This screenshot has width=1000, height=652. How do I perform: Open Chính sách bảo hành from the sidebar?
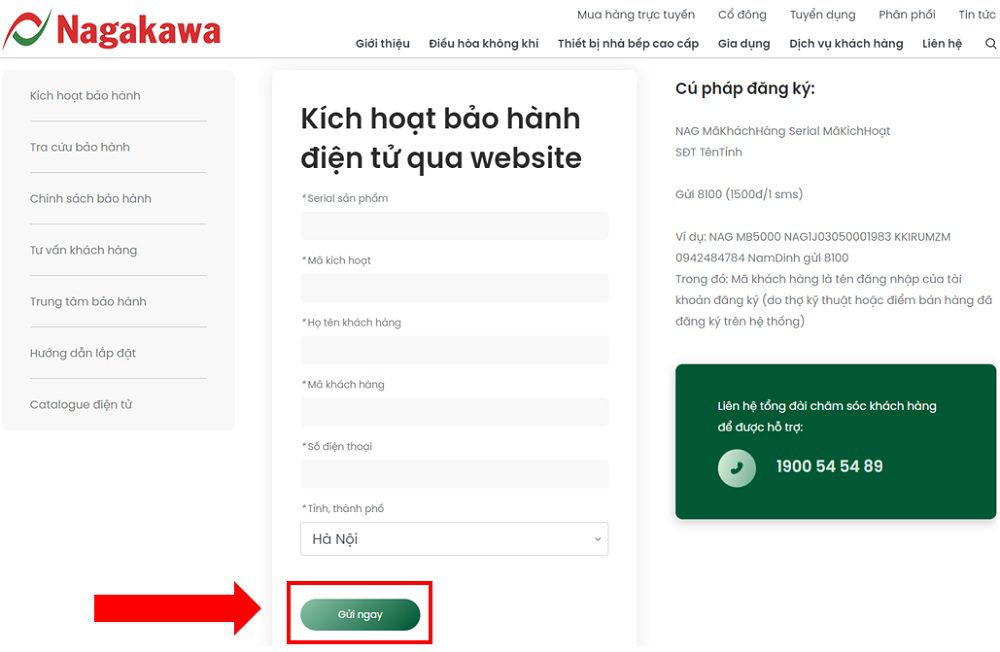90,198
